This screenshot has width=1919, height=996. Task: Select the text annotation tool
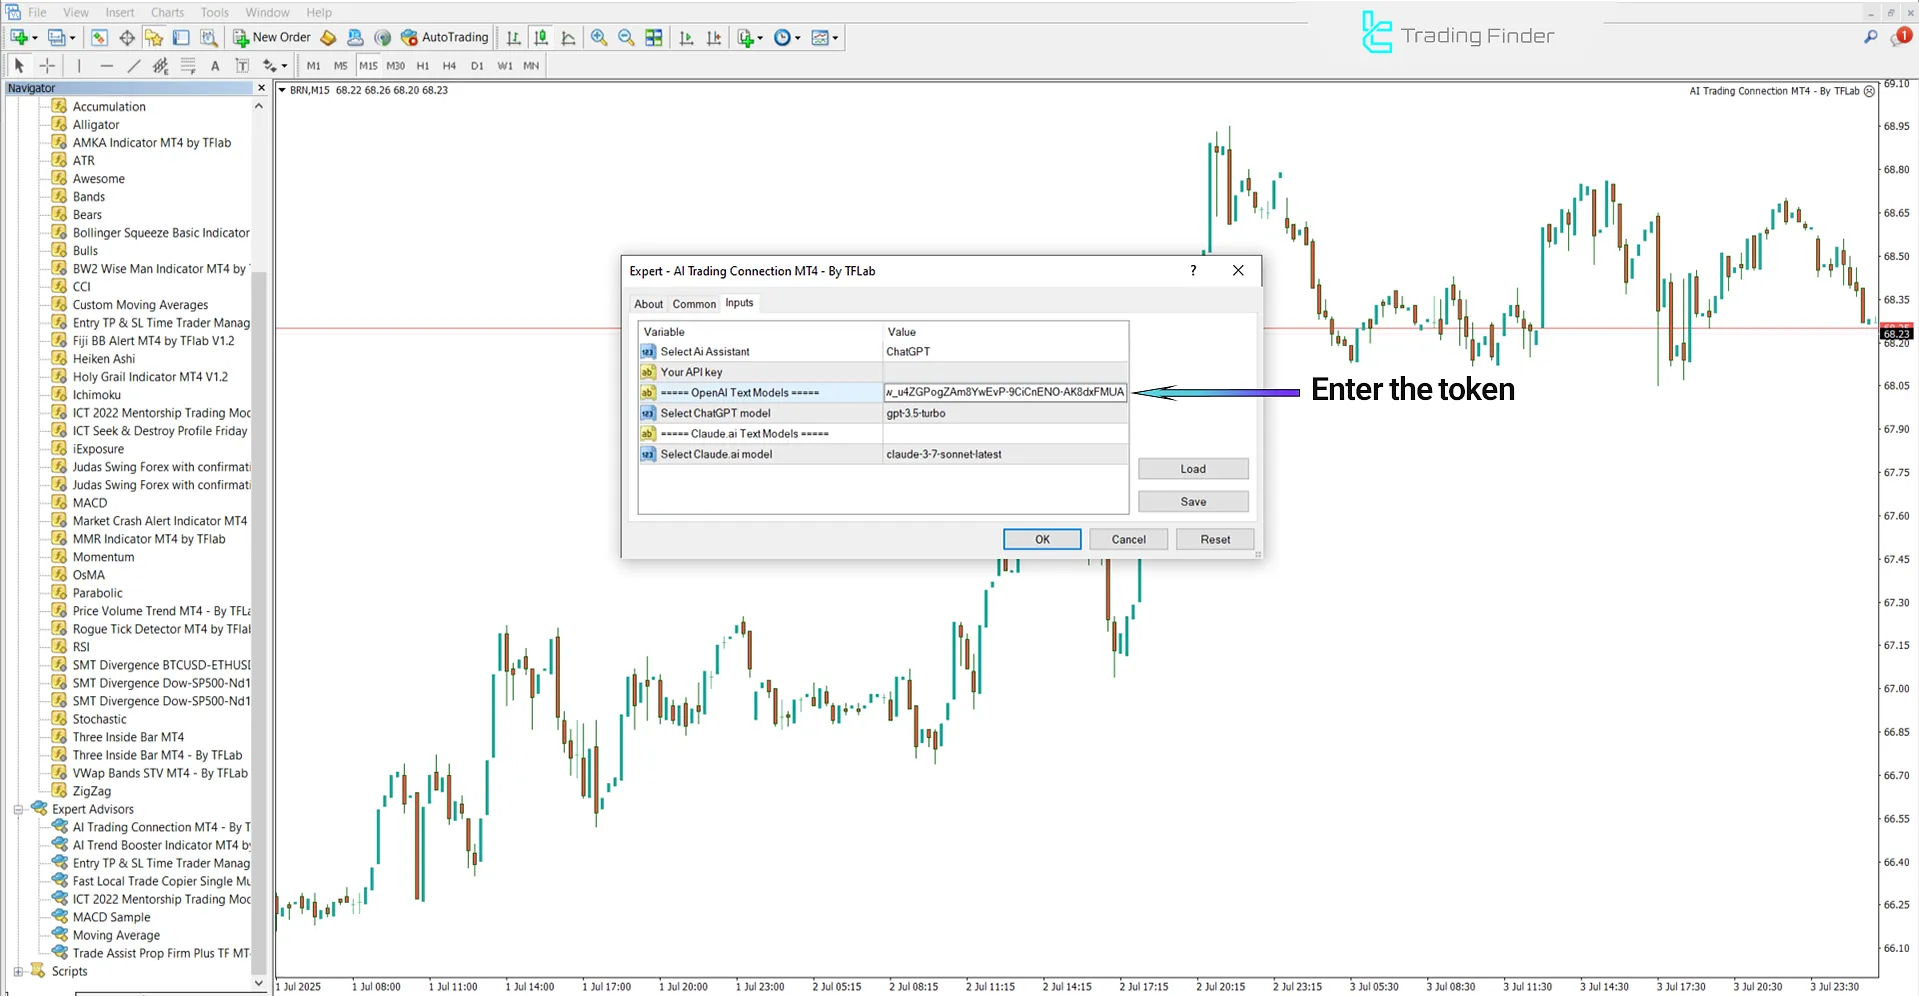pyautogui.click(x=215, y=65)
